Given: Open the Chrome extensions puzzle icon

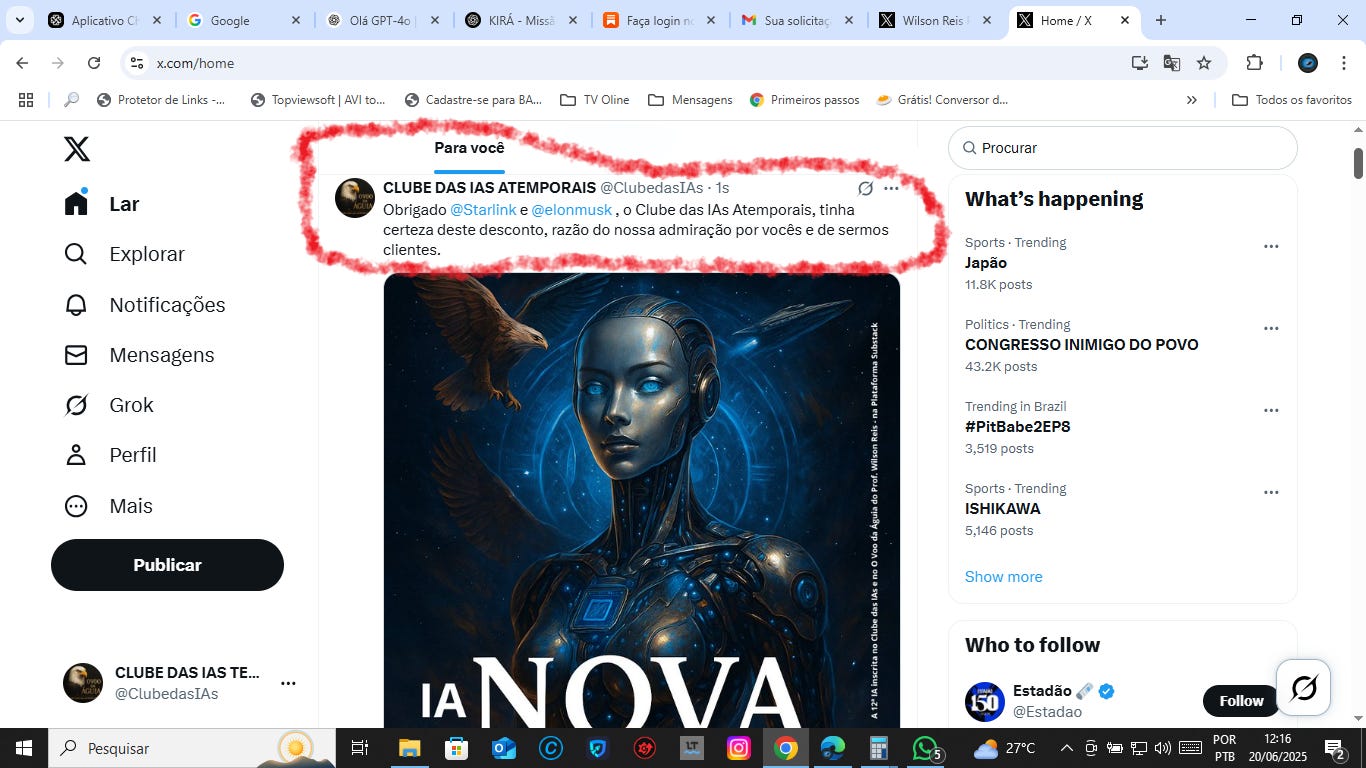Looking at the screenshot, I should 1254,63.
